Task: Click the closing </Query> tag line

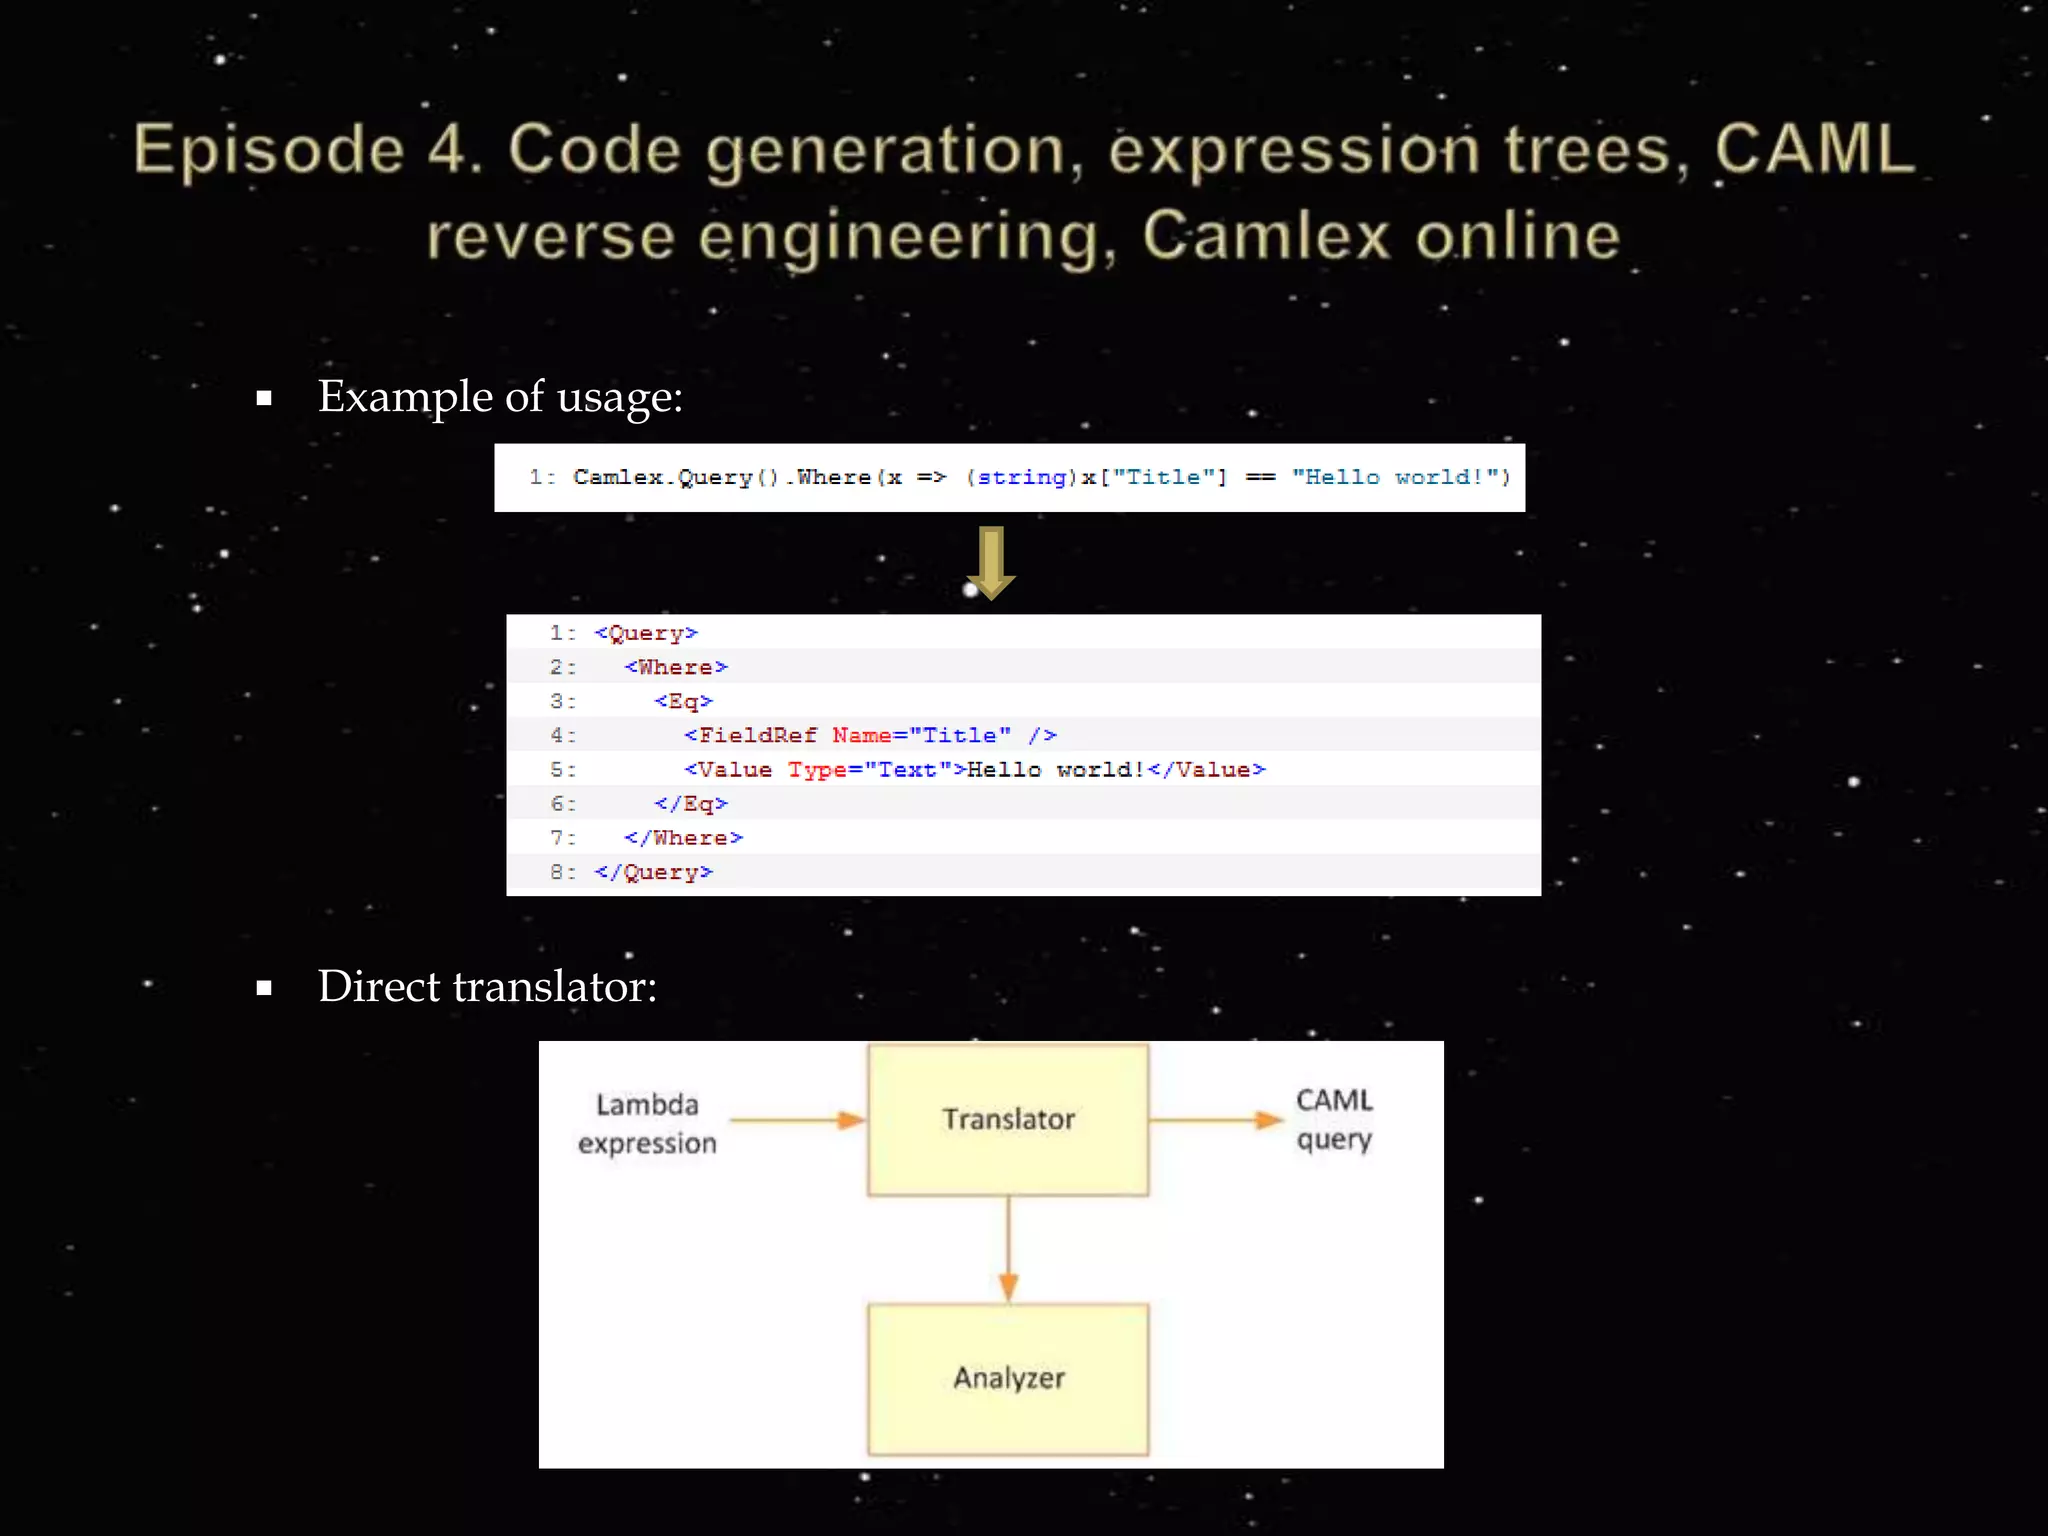Action: [653, 872]
